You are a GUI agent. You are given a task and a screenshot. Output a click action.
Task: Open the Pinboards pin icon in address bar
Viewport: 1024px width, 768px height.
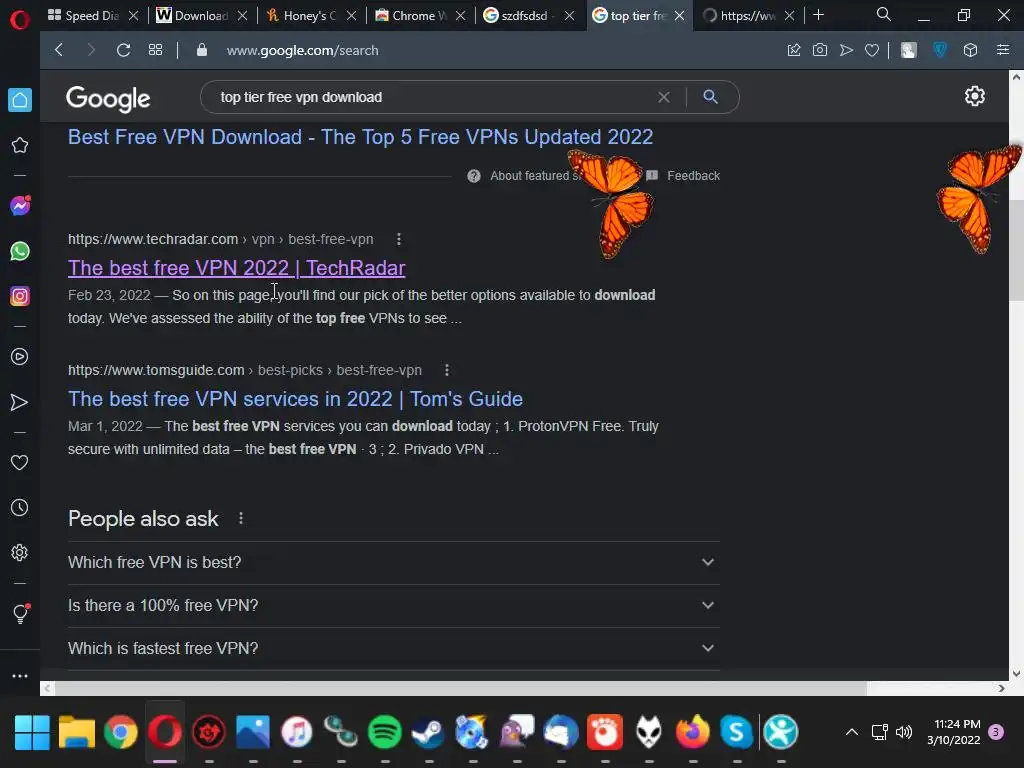pos(794,50)
